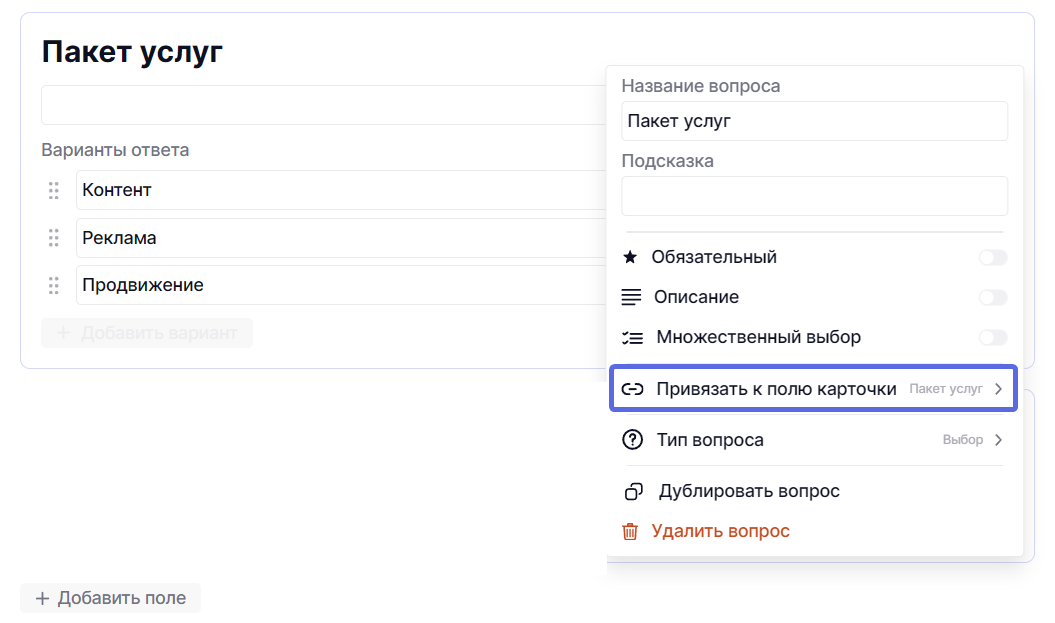Viewport: 1055px width, 623px height.
Task: Click the checklist icon for Множественный выбор
Action: pos(631,337)
